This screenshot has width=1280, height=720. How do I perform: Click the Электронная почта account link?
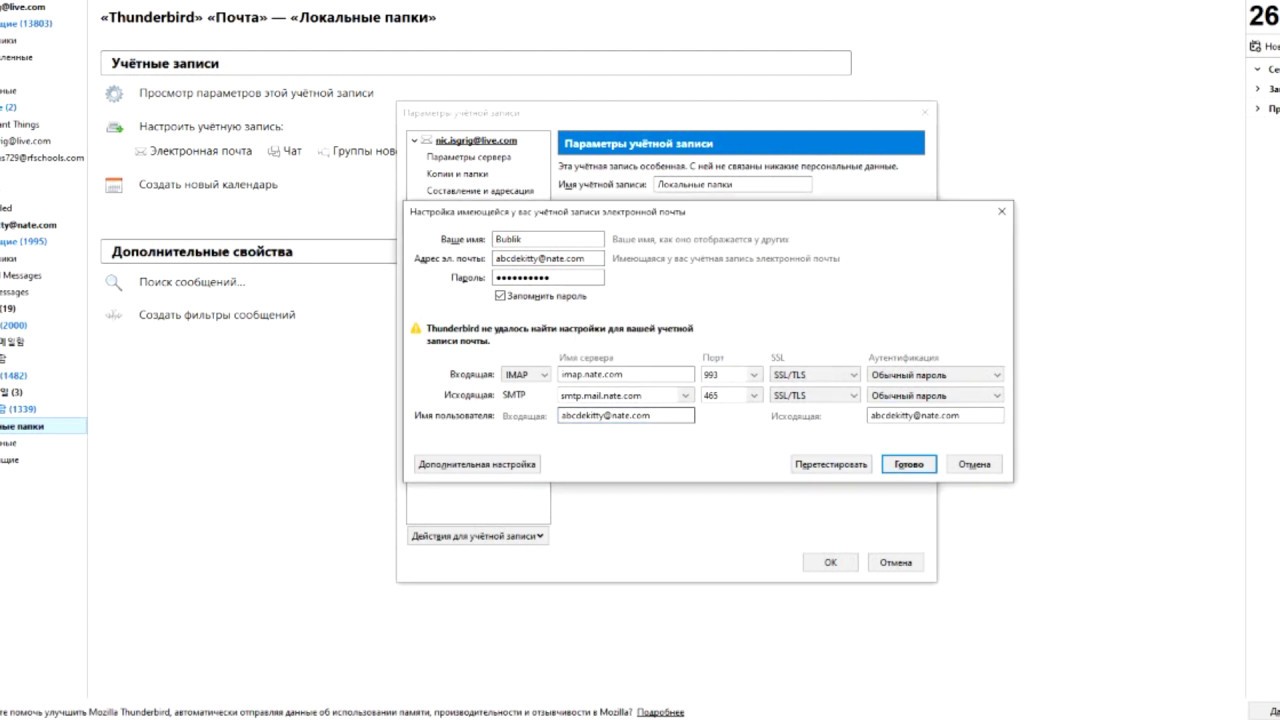click(201, 151)
